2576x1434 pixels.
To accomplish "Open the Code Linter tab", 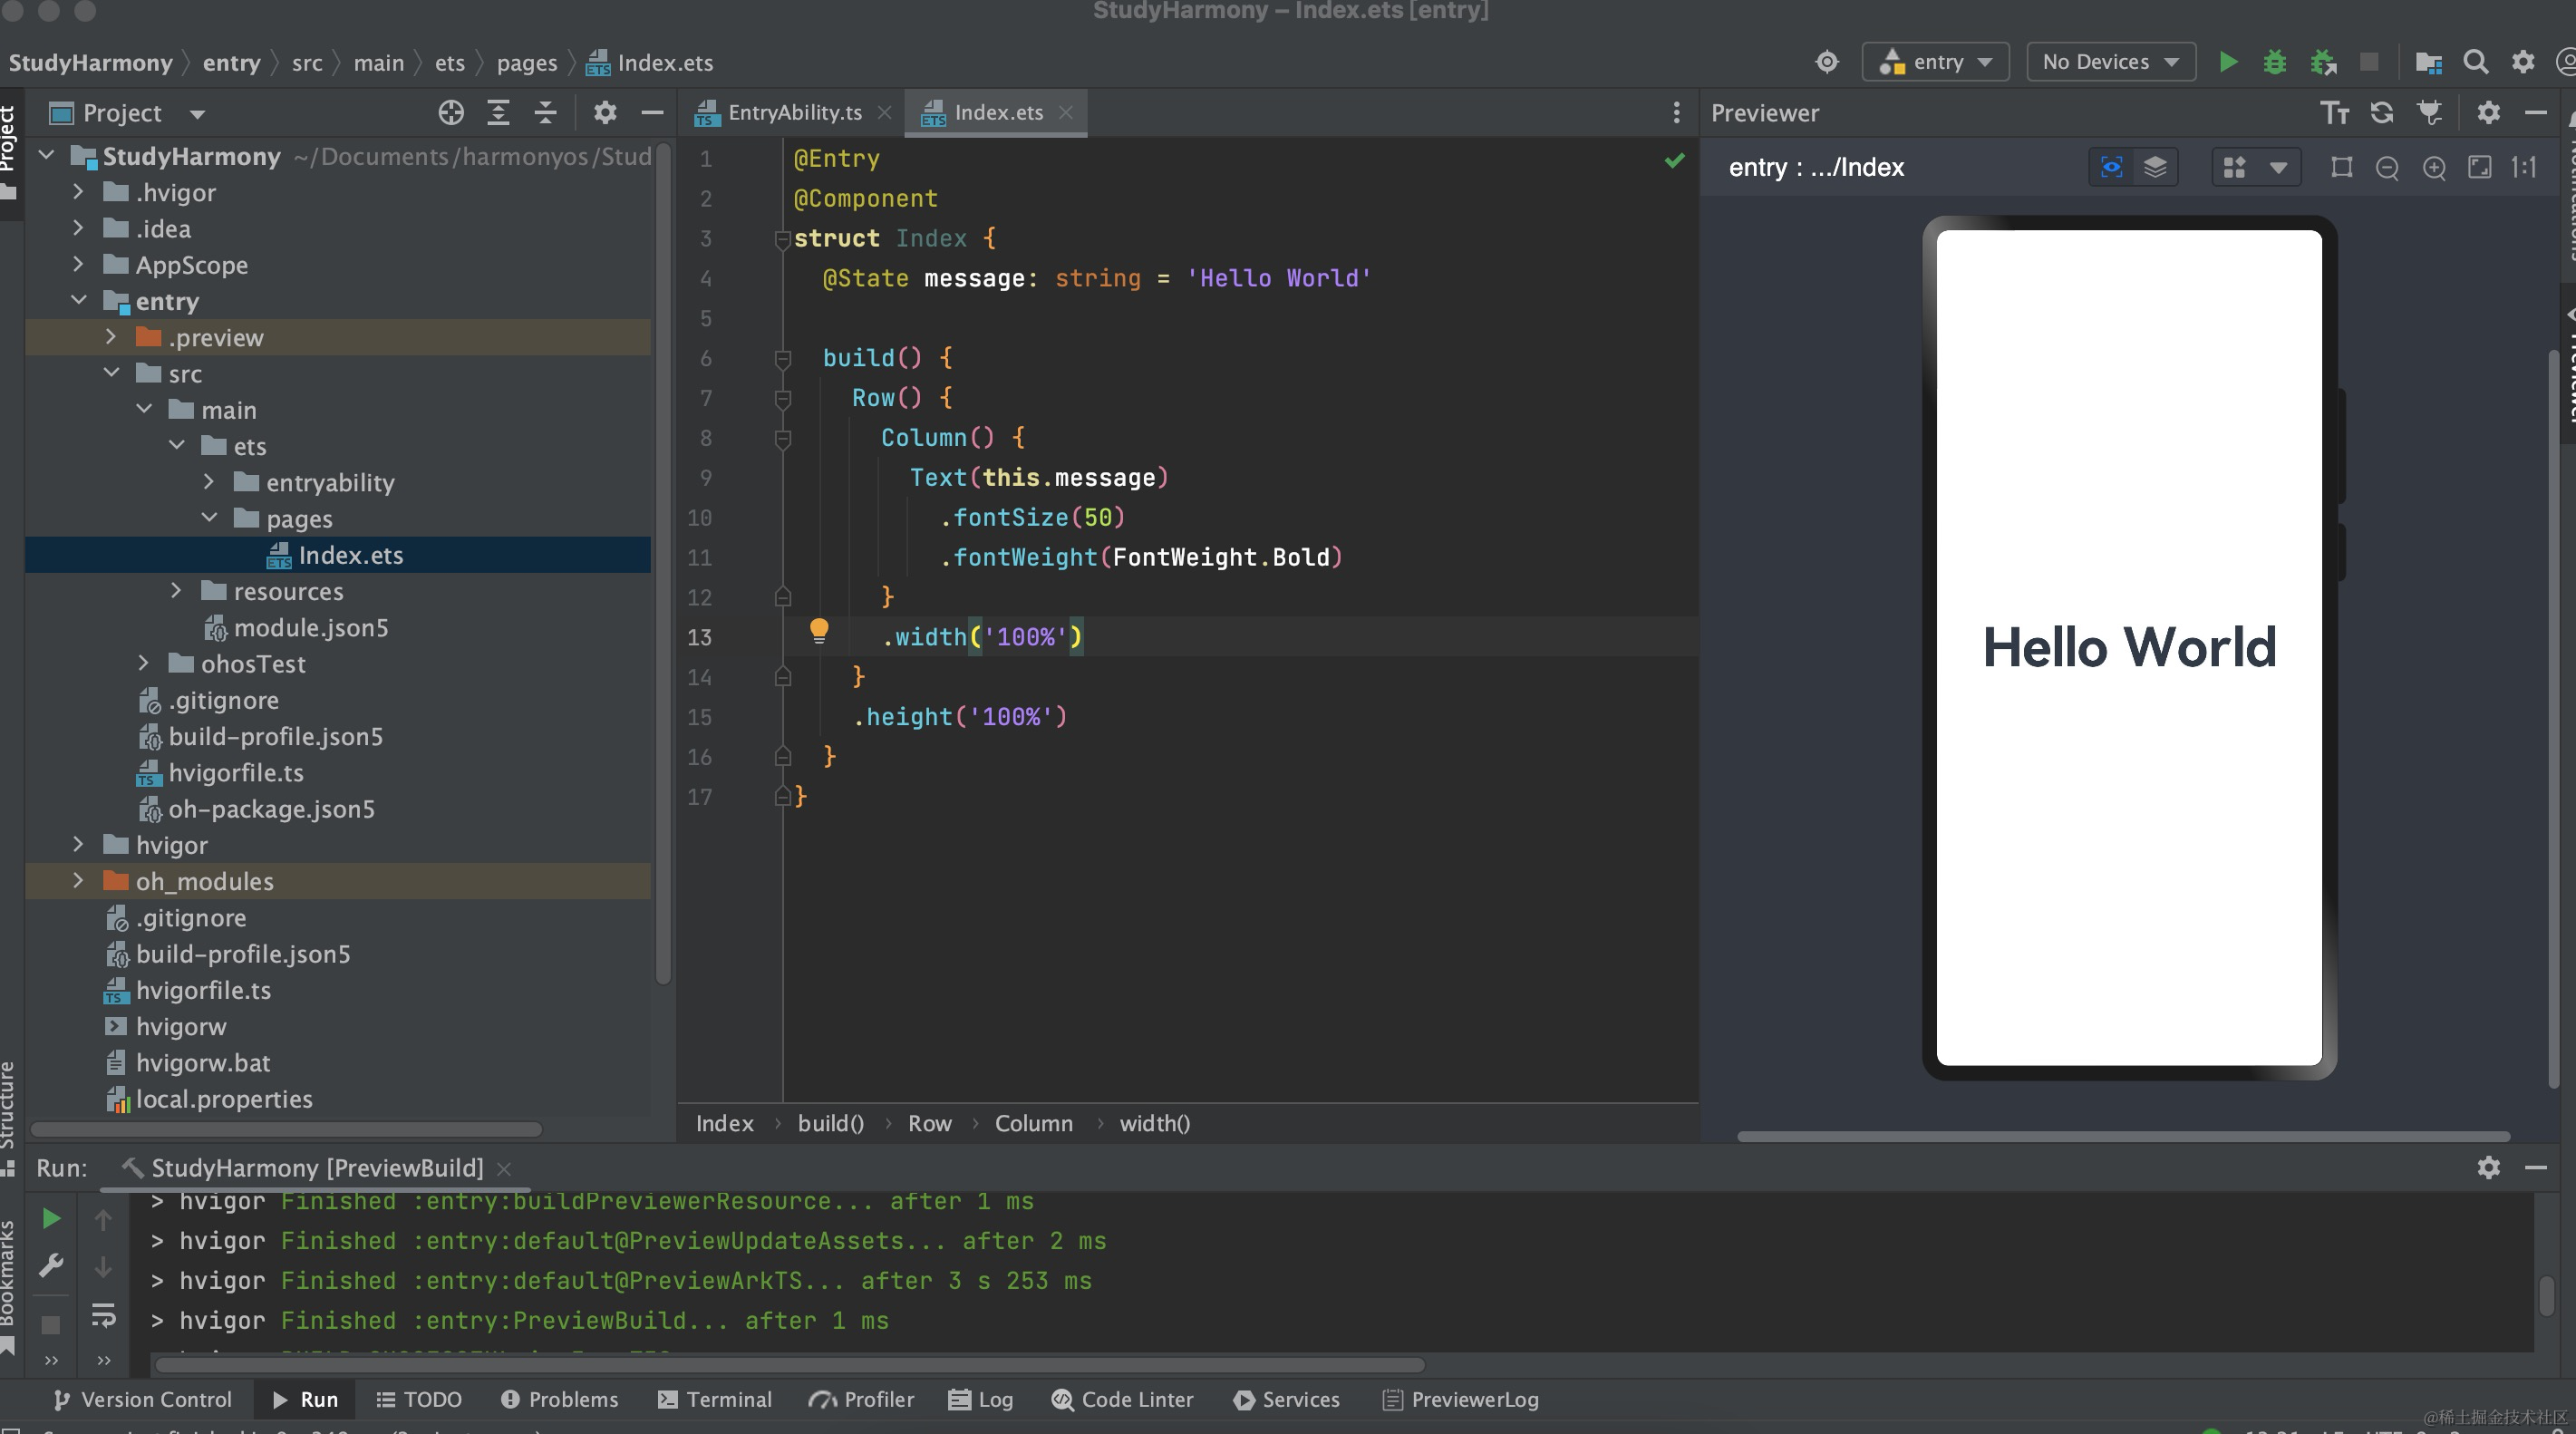I will point(1123,1399).
